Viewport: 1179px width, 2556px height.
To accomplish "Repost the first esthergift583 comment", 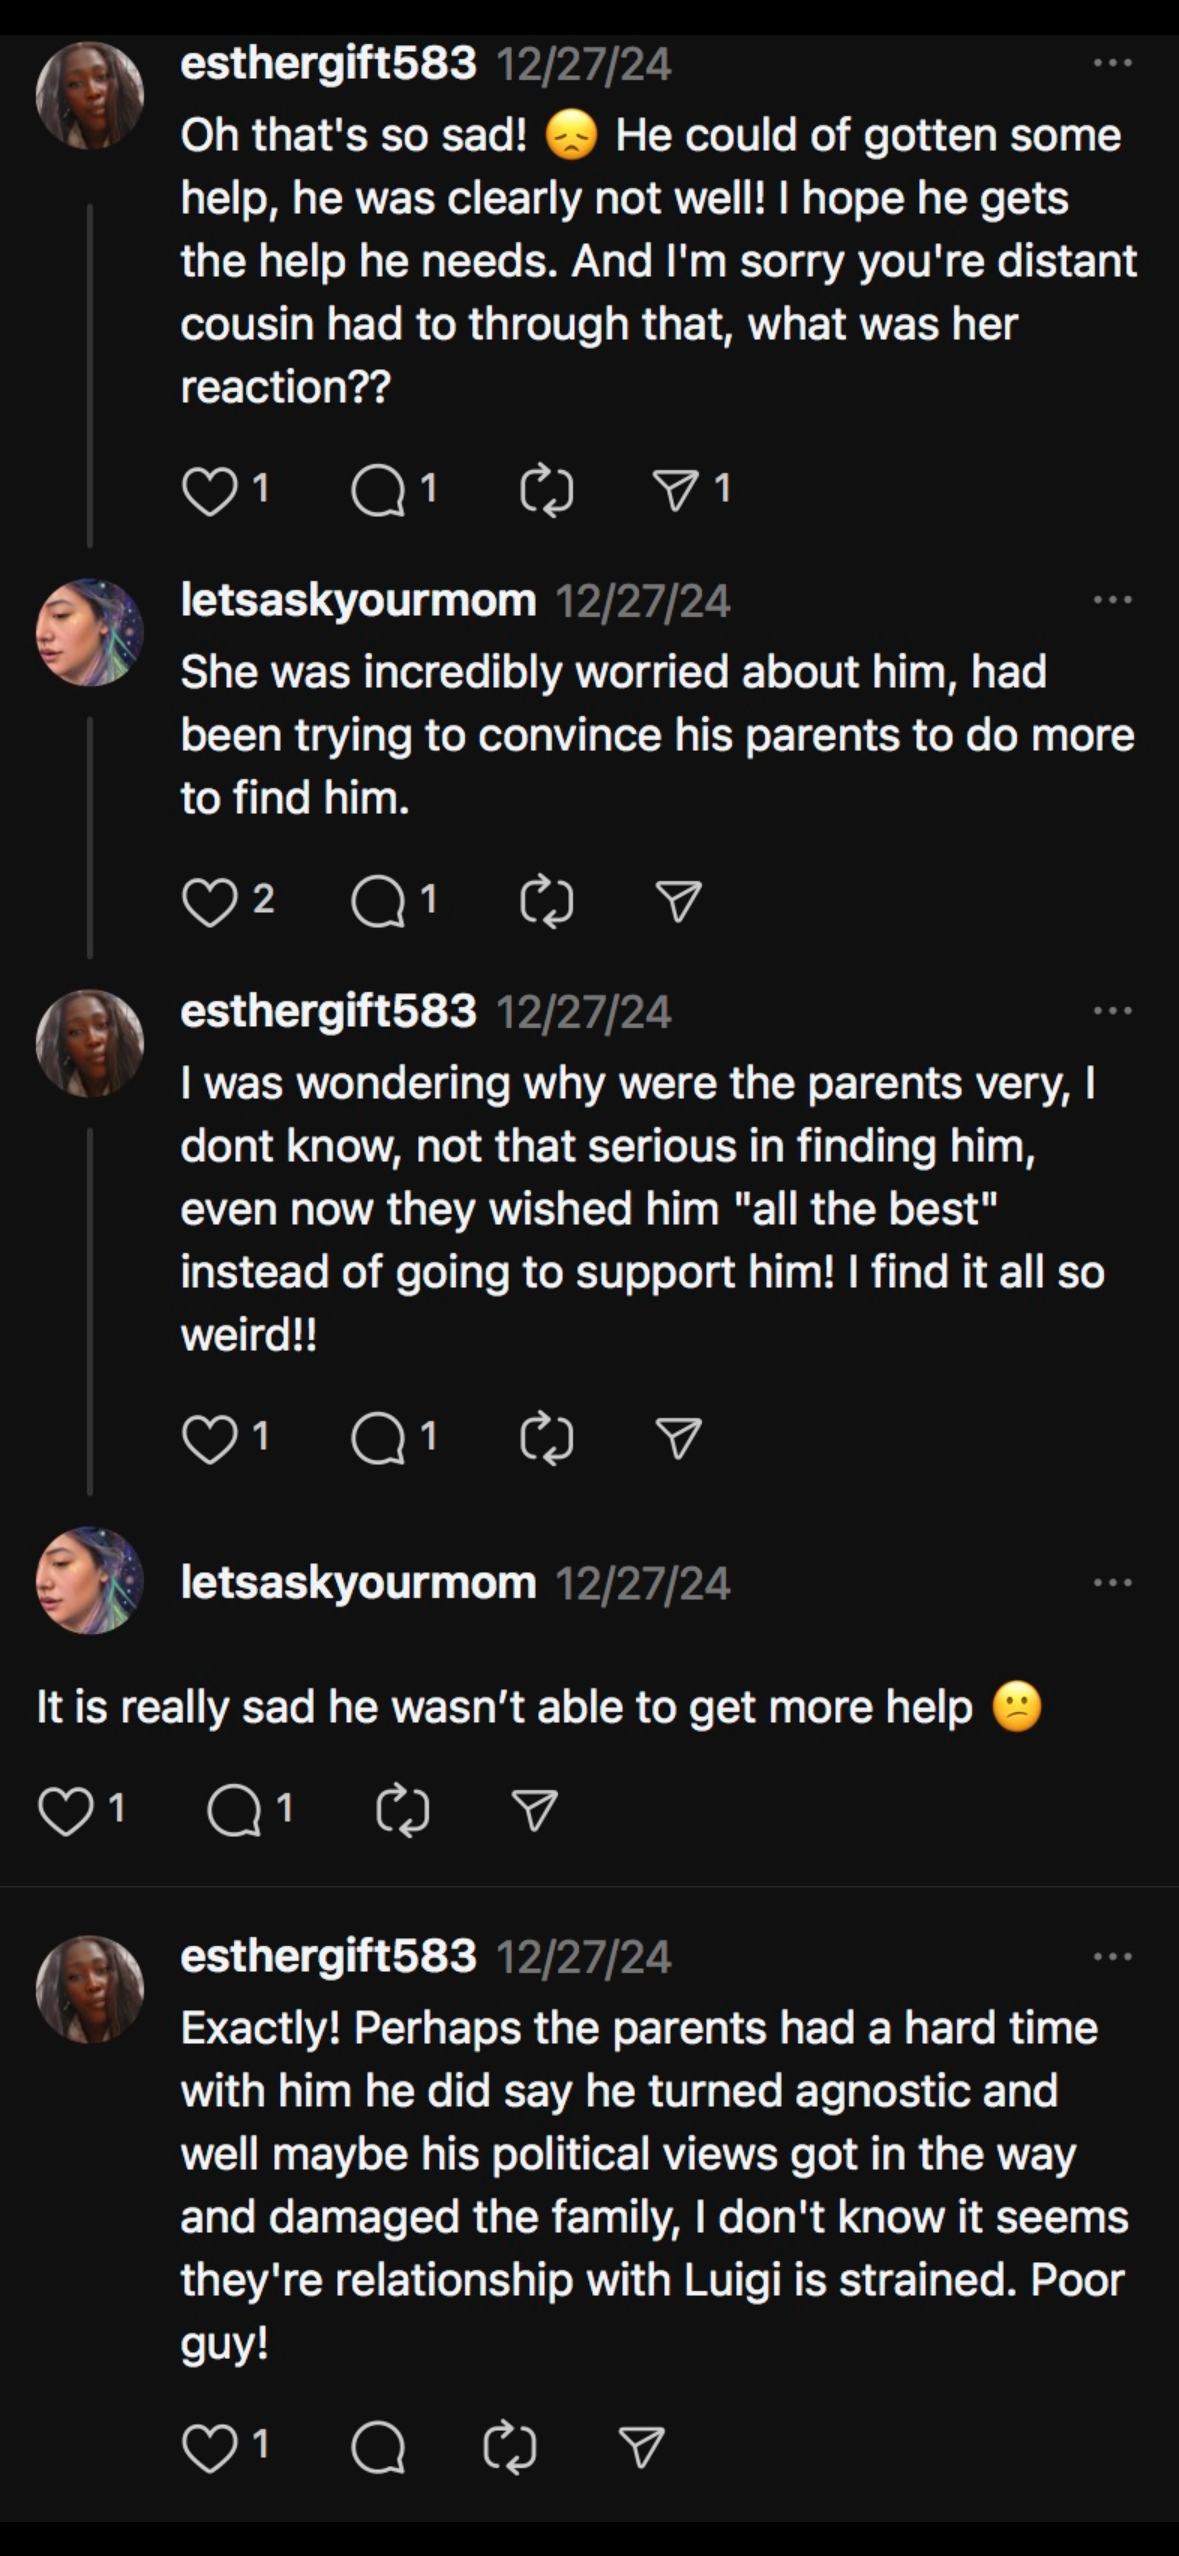I will pyautogui.click(x=547, y=491).
